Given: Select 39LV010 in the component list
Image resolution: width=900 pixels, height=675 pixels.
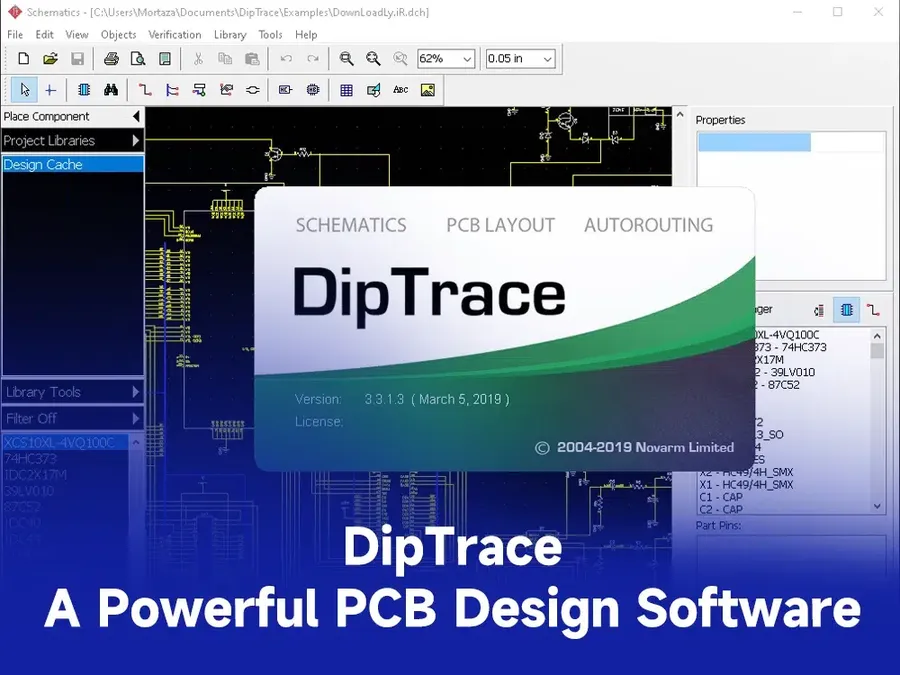Looking at the screenshot, I should 66,491.
